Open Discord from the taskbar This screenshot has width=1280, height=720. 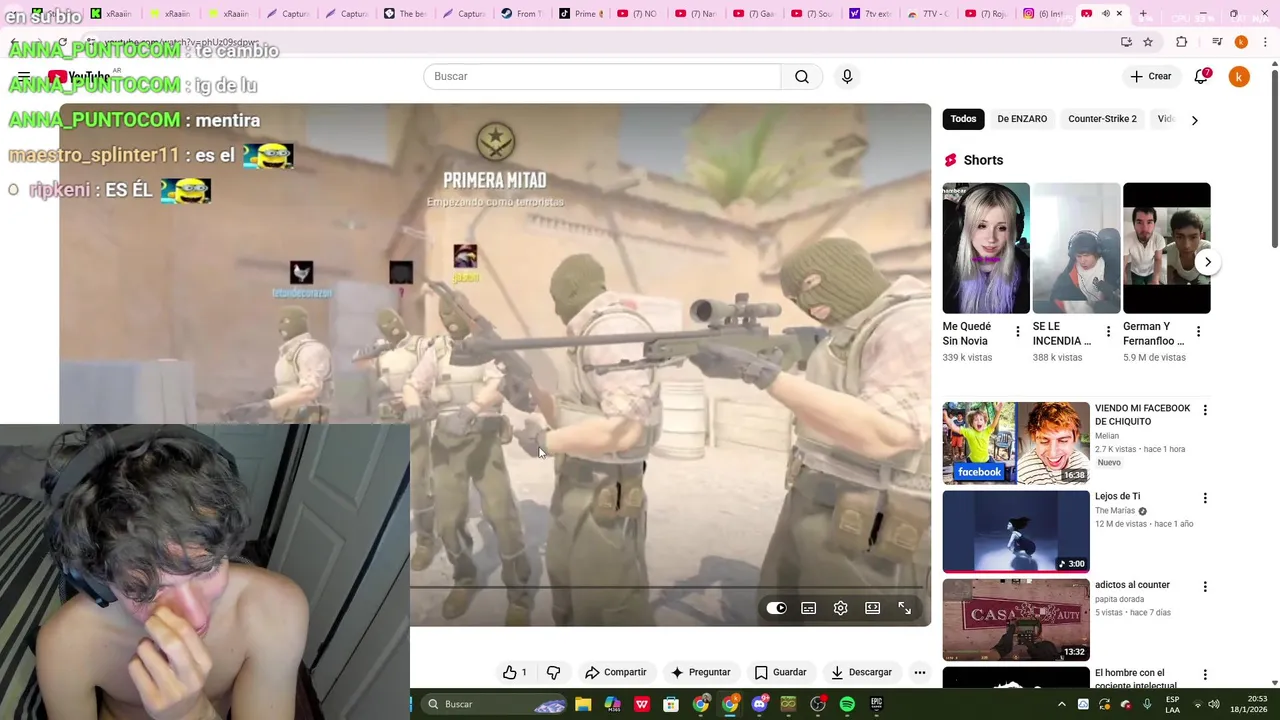click(x=759, y=704)
